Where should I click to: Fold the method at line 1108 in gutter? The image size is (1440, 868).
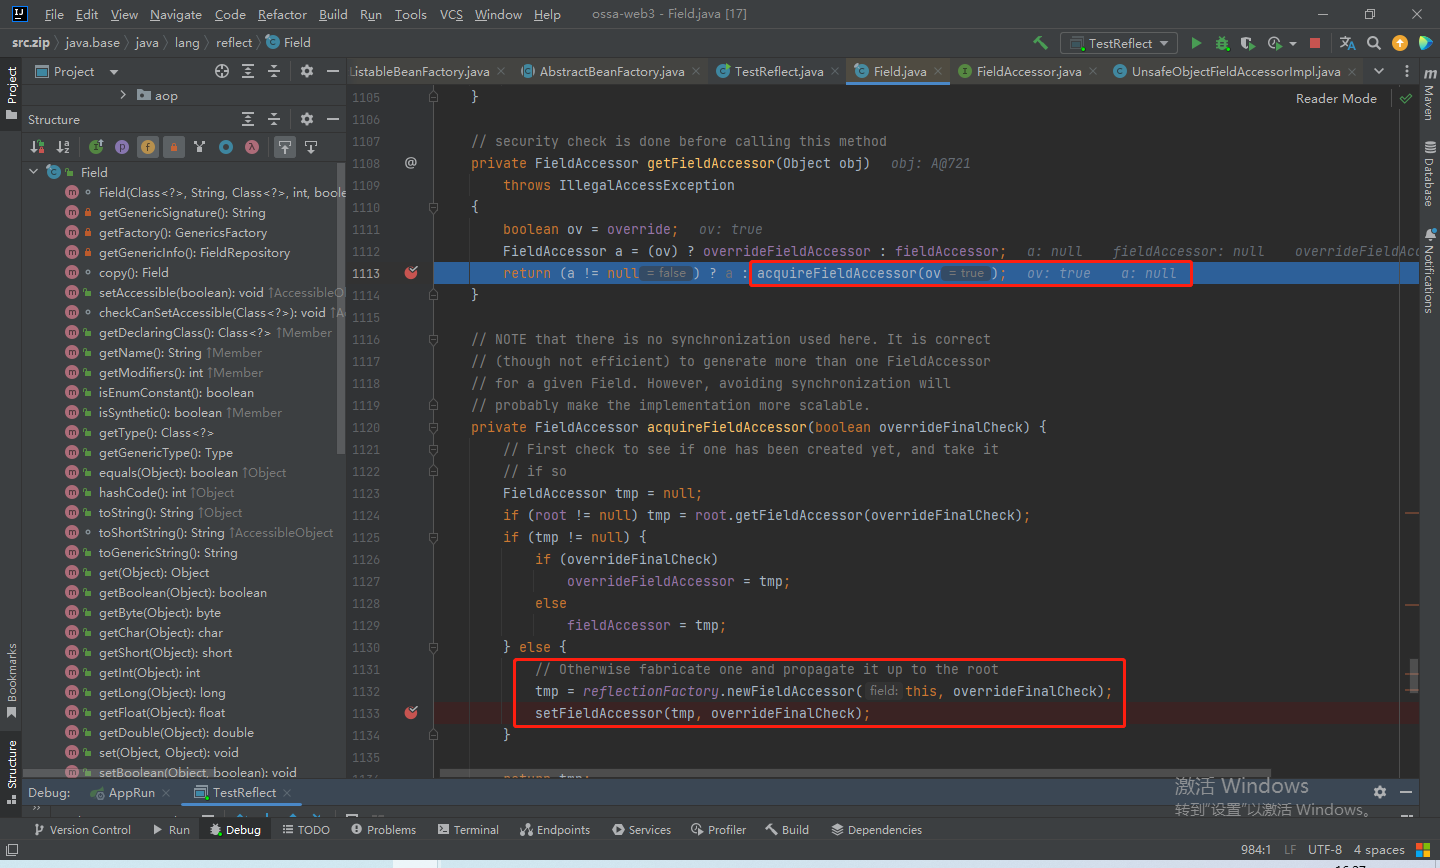433,207
